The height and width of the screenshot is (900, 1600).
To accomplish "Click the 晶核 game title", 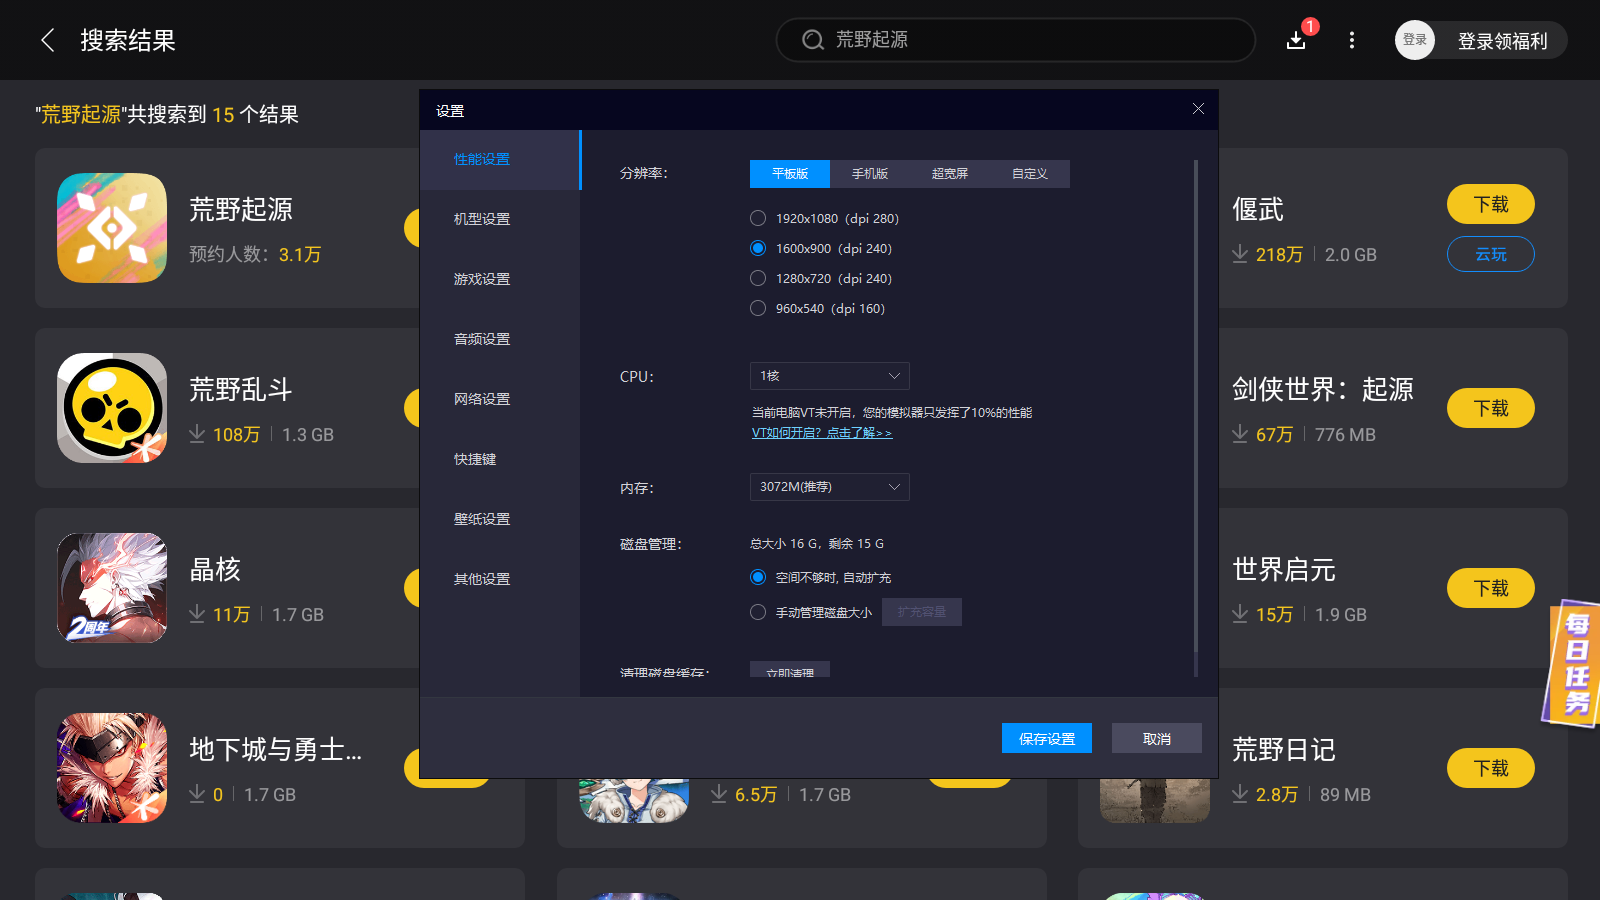I will pyautogui.click(x=216, y=569).
